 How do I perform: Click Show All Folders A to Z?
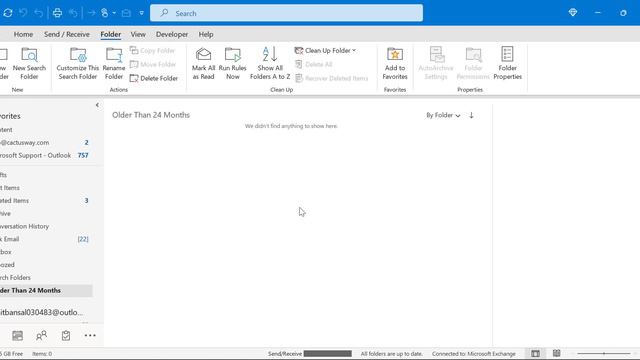tap(270, 63)
